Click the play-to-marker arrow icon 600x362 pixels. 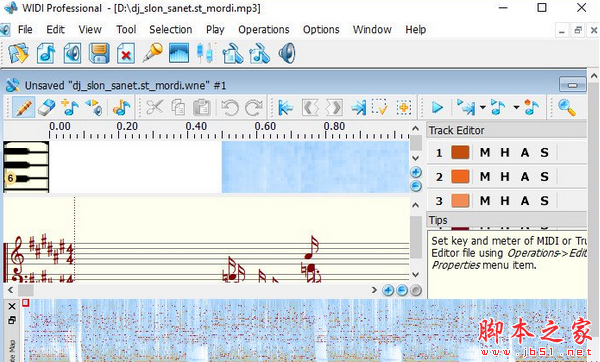click(x=466, y=108)
